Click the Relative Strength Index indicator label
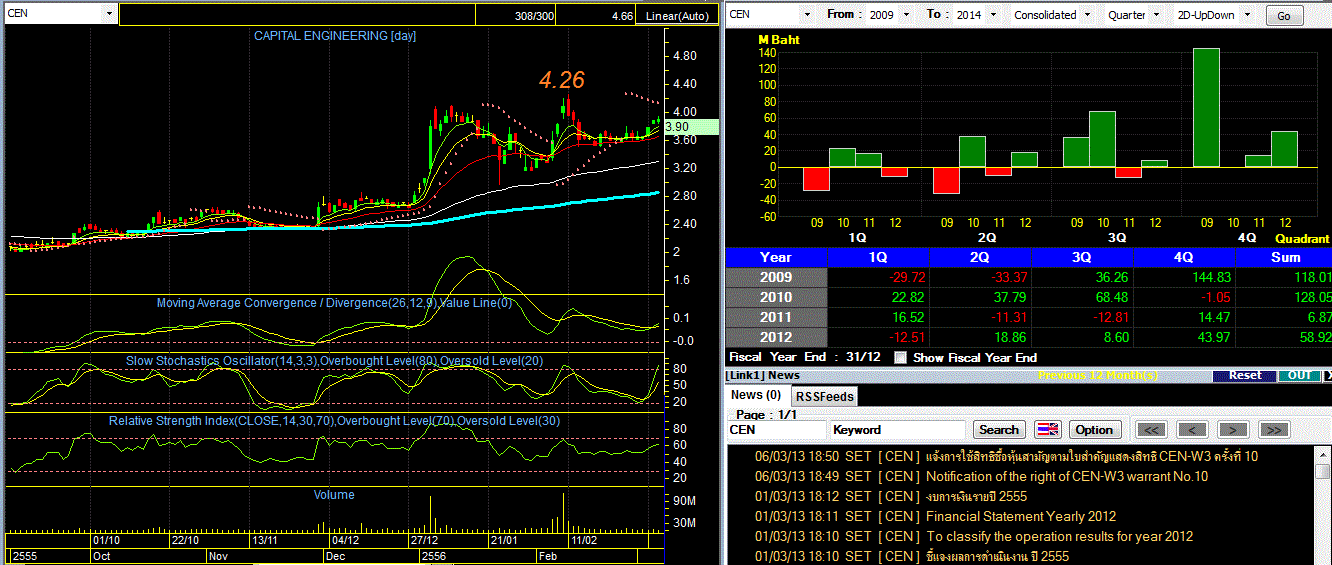Viewport: 1332px width, 565px height. click(334, 421)
